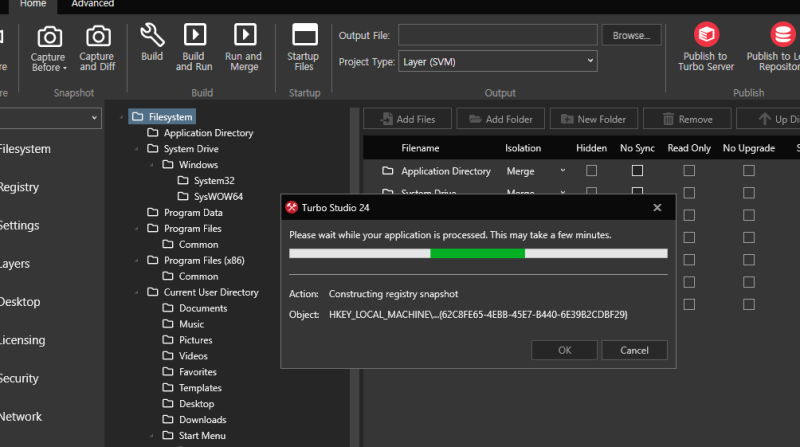Click the Capture and Diff icon
Viewport: 800px width, 447px height.
pos(97,38)
